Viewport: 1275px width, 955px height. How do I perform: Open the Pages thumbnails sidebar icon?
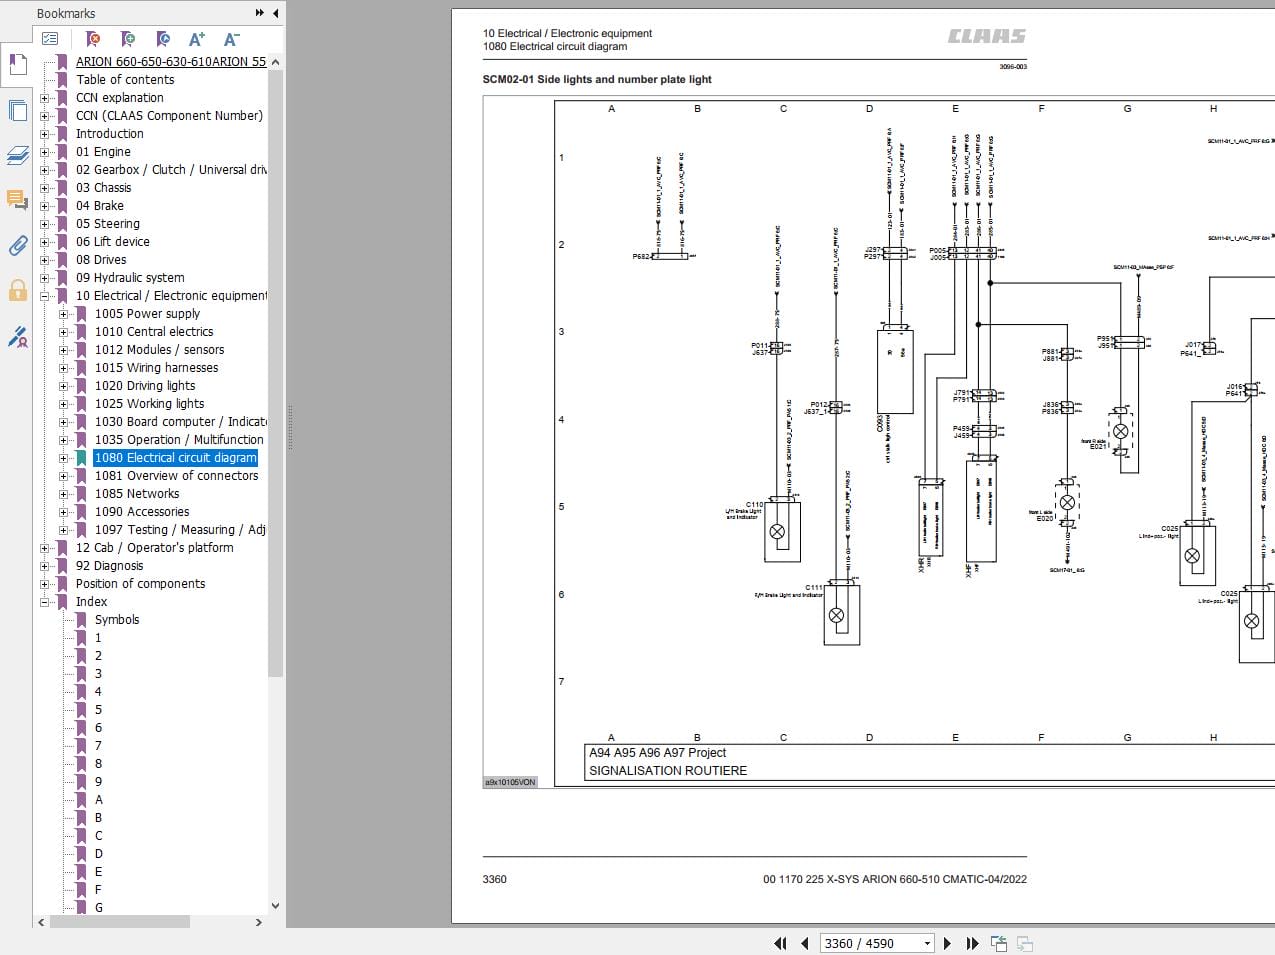click(17, 110)
